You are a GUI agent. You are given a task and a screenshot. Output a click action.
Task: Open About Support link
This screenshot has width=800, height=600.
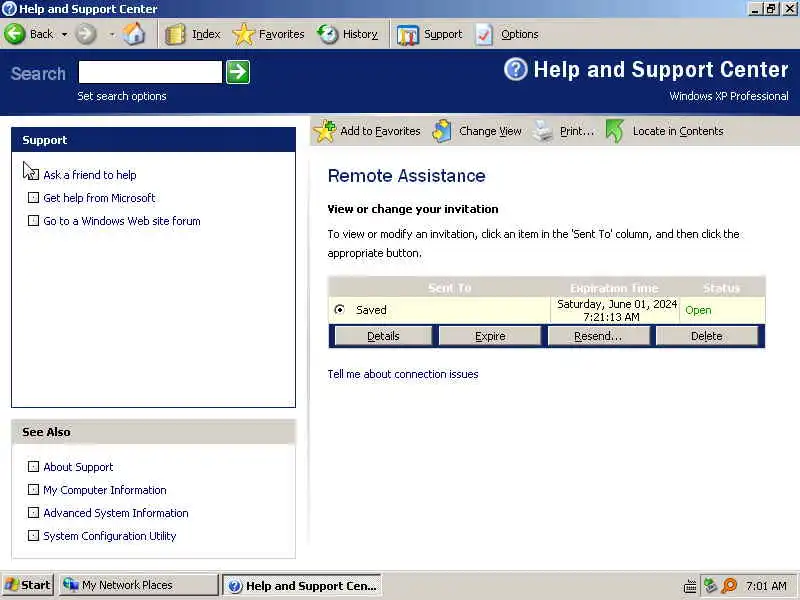pos(78,467)
